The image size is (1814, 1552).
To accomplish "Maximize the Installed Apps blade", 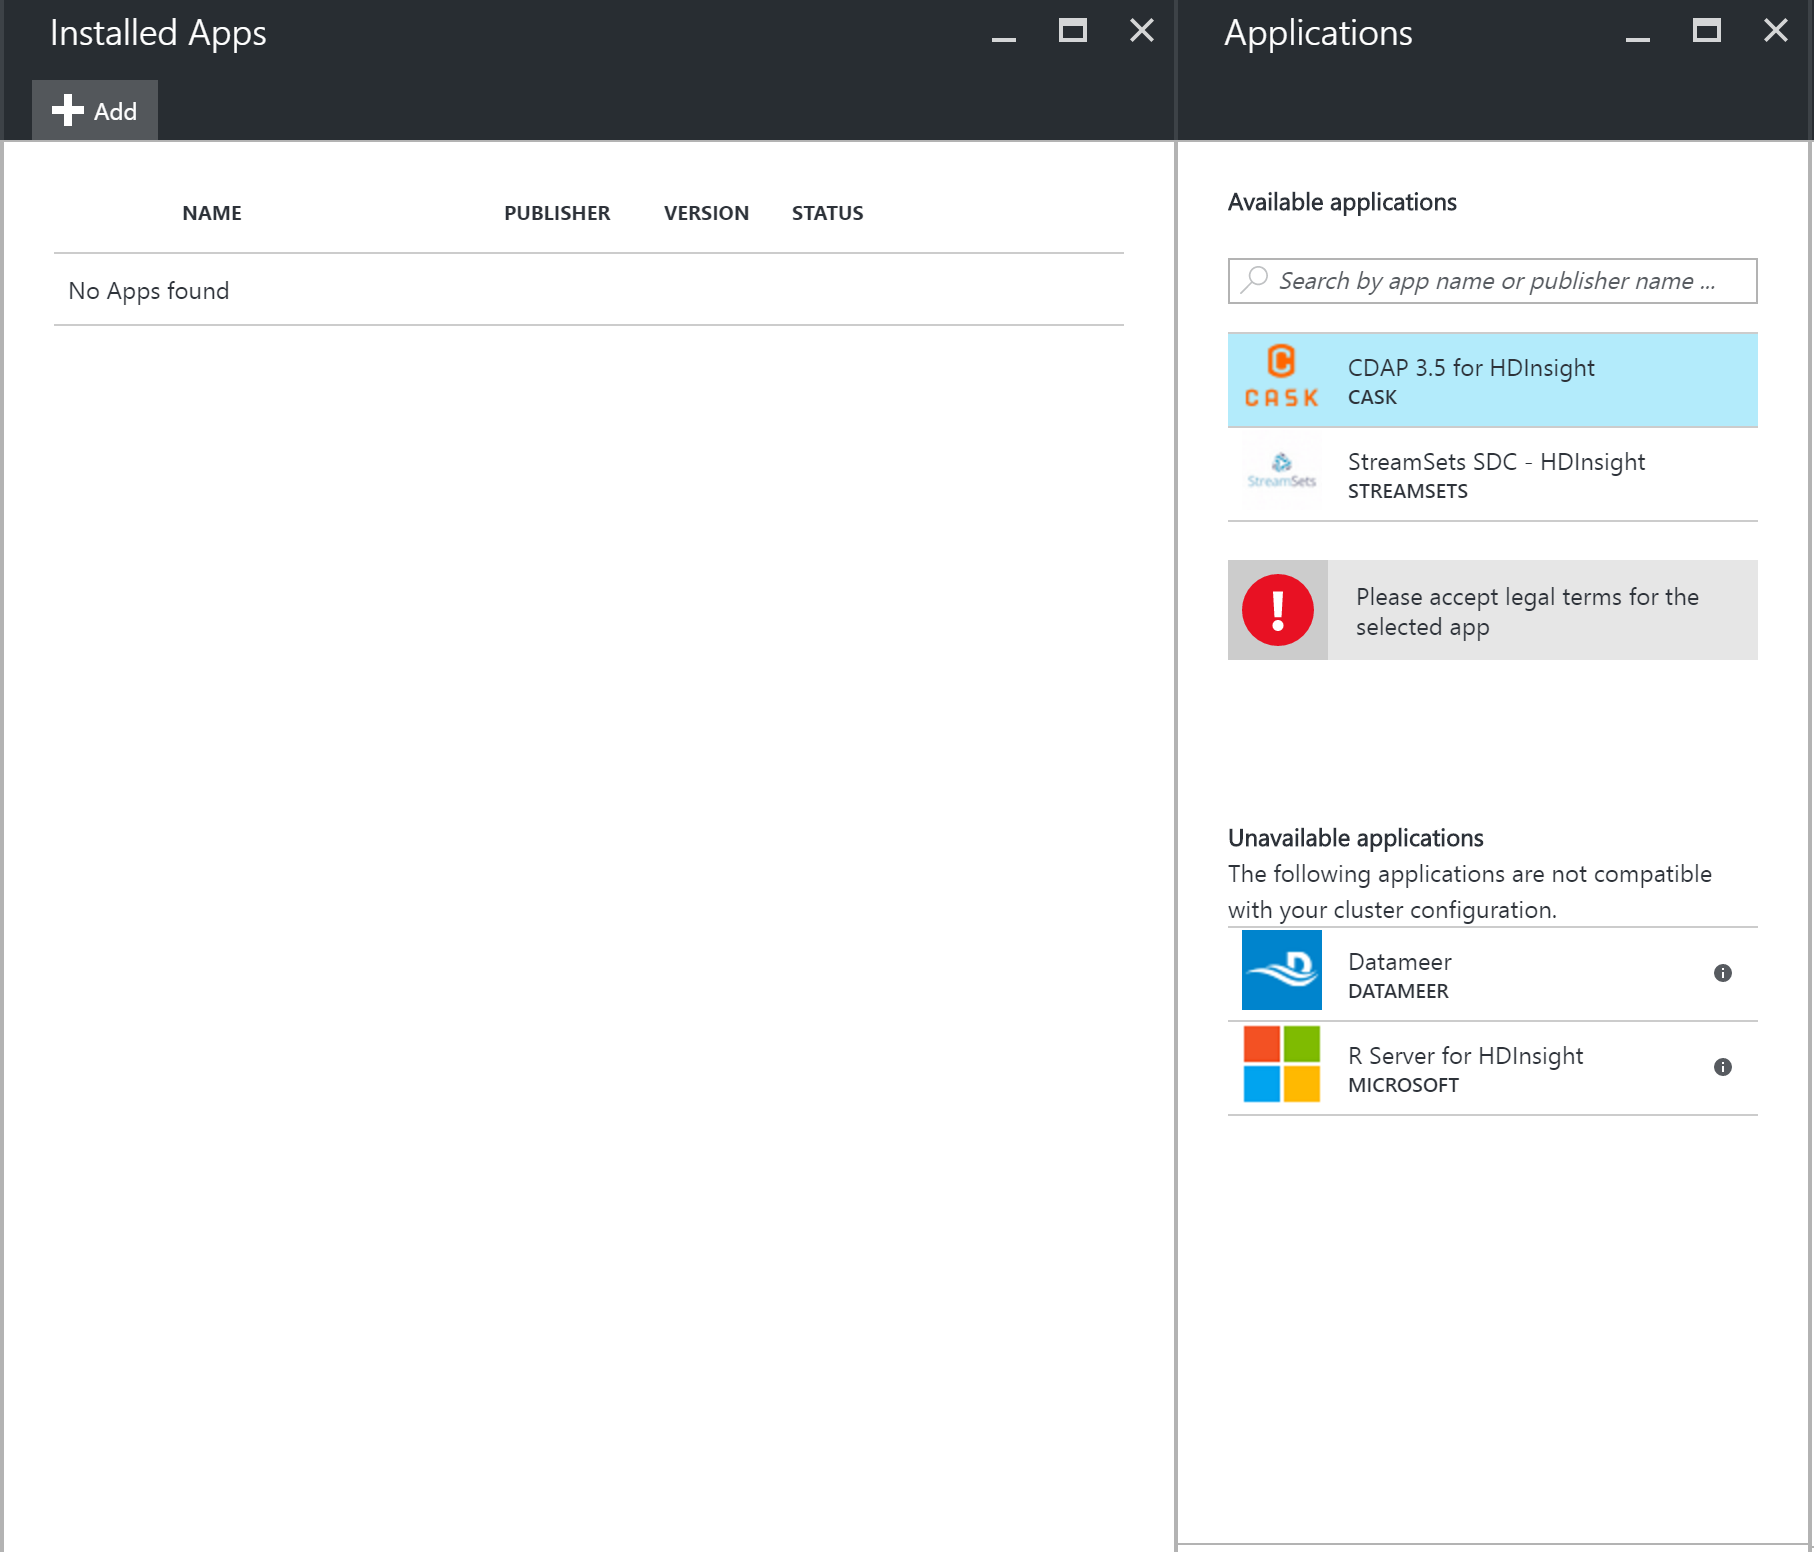I will pyautogui.click(x=1073, y=31).
